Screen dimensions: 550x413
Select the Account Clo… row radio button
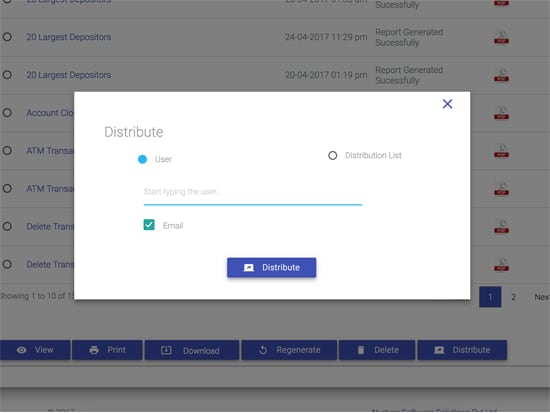(7, 113)
